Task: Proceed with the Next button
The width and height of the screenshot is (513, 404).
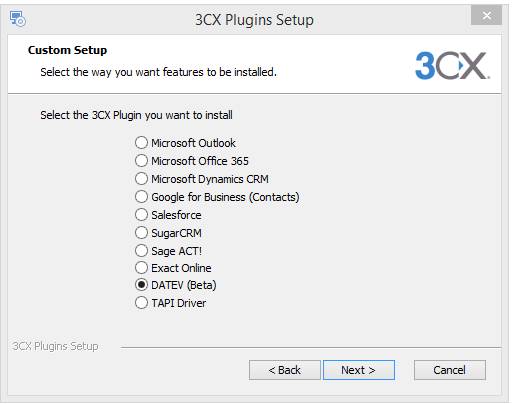Action: coord(359,370)
